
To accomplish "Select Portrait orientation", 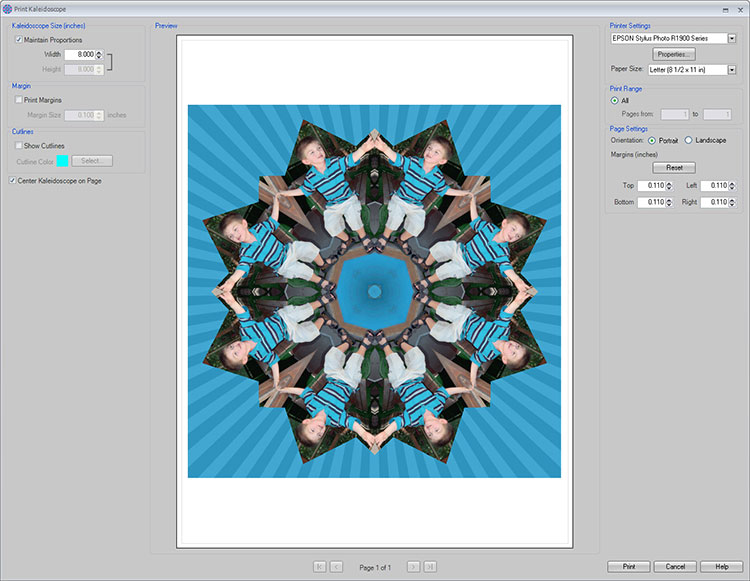I will click(x=652, y=140).
